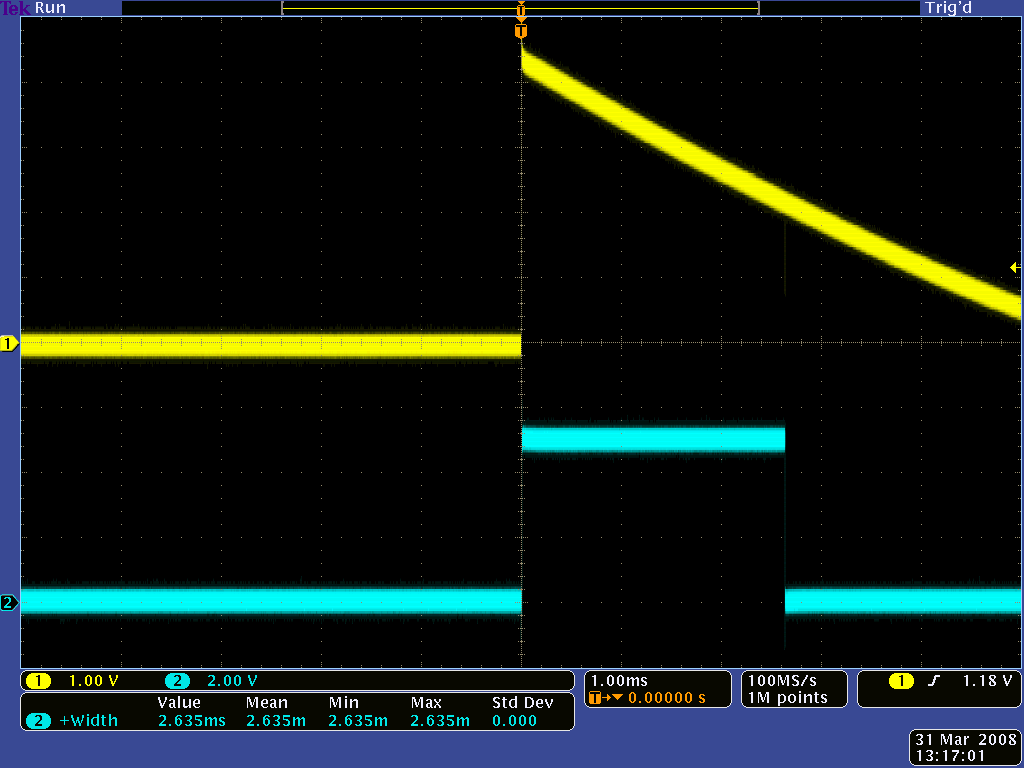Click the Channel 2 badge beside +Width measurement

[x=38, y=719]
